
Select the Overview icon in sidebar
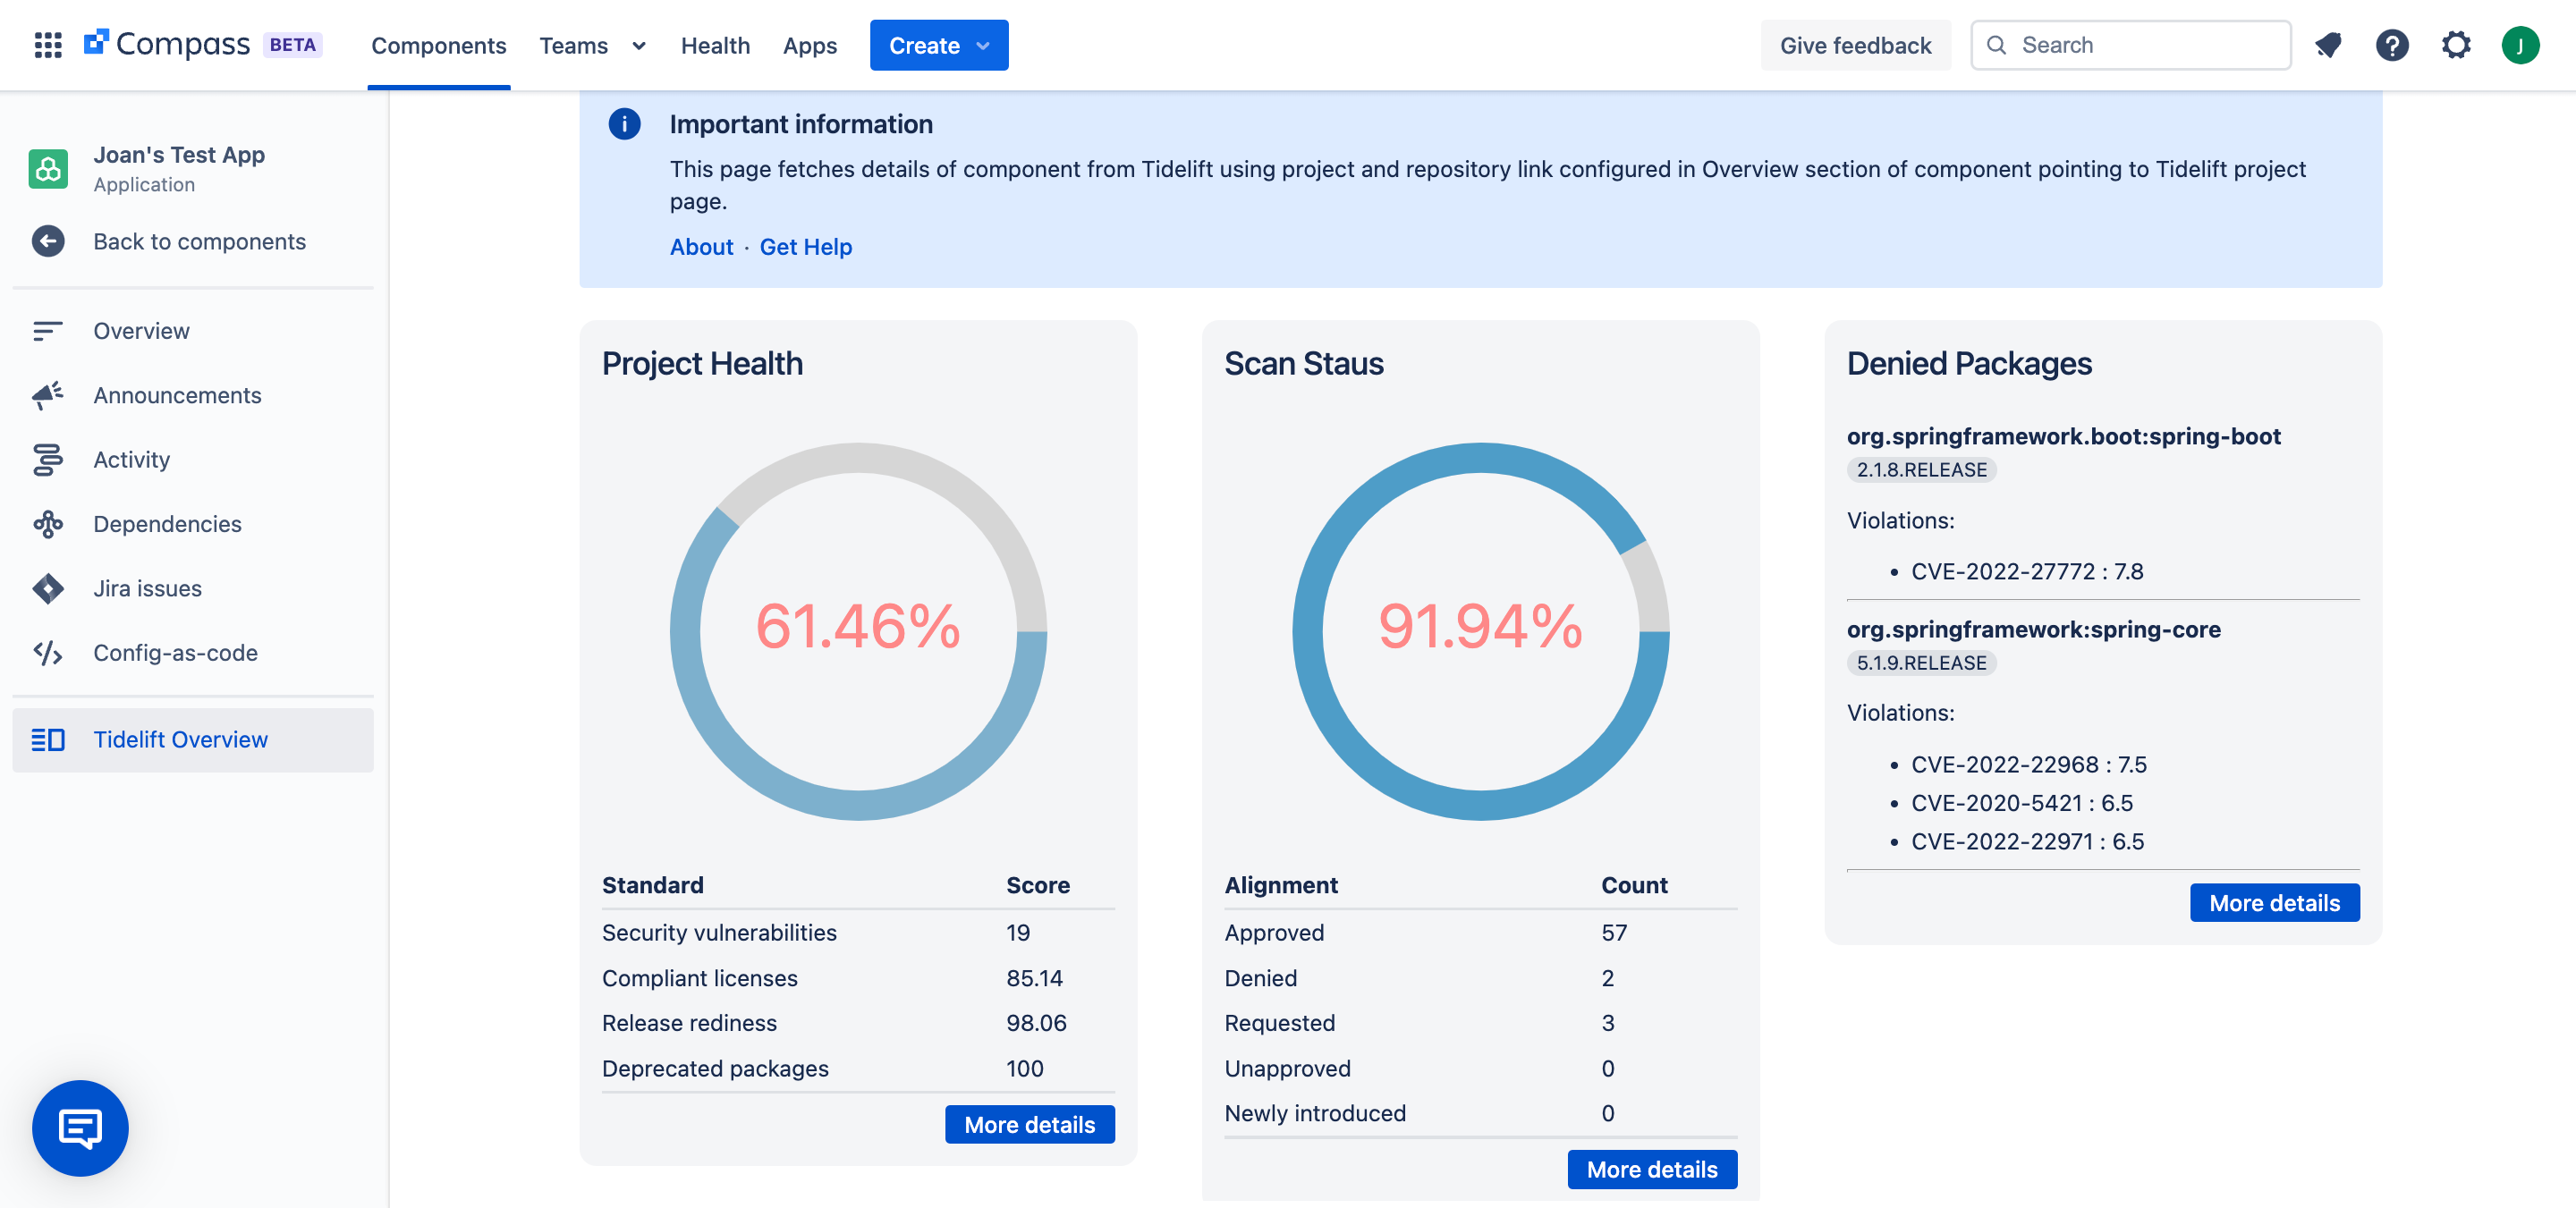click(47, 330)
